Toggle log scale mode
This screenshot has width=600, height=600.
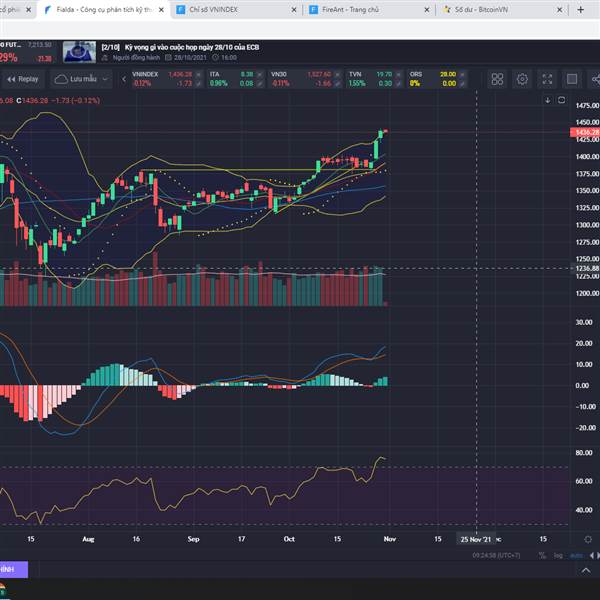[558, 555]
